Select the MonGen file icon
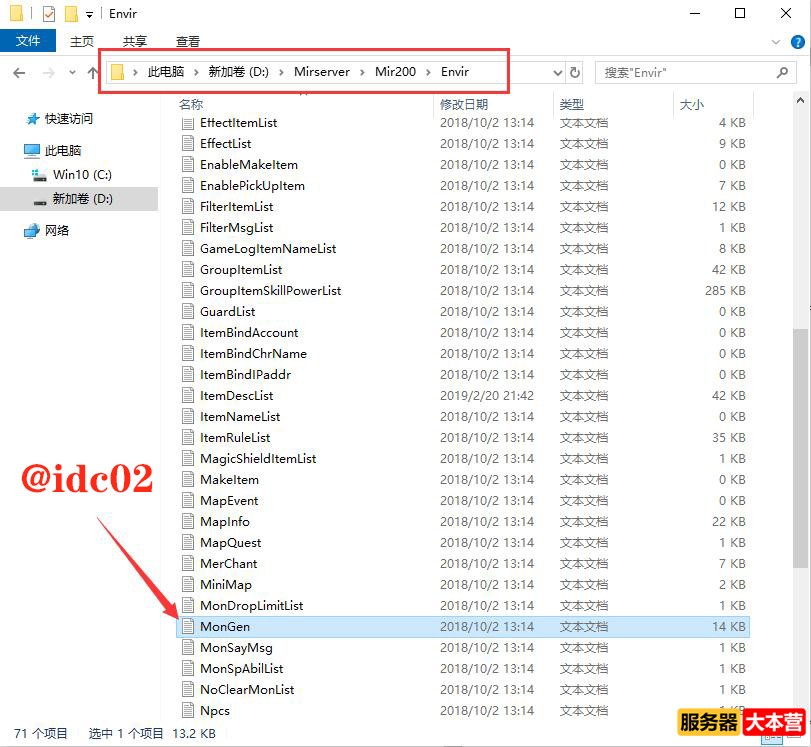 tap(188, 626)
